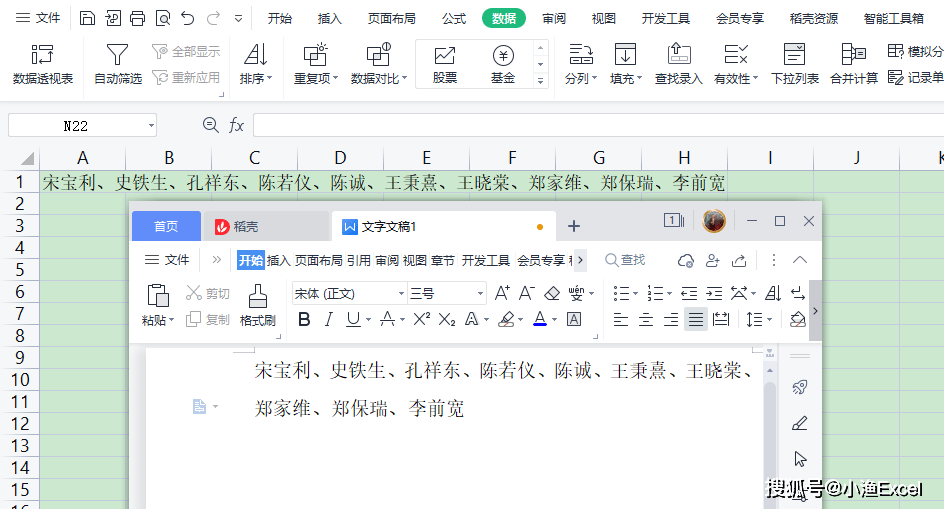
Task: Click 记录单 record form button
Action: tap(916, 77)
